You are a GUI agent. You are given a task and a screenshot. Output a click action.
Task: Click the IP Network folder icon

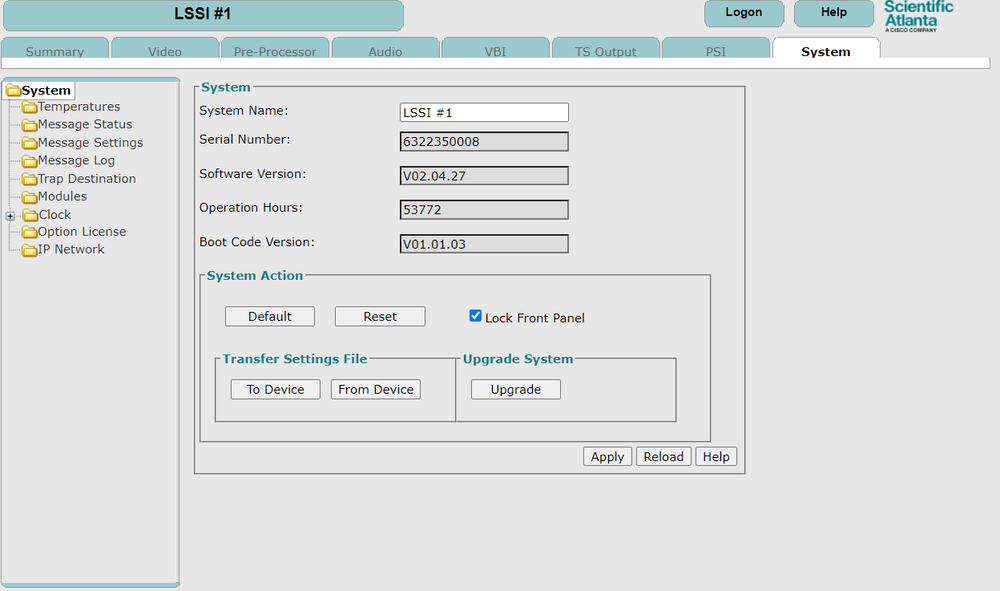click(30, 249)
